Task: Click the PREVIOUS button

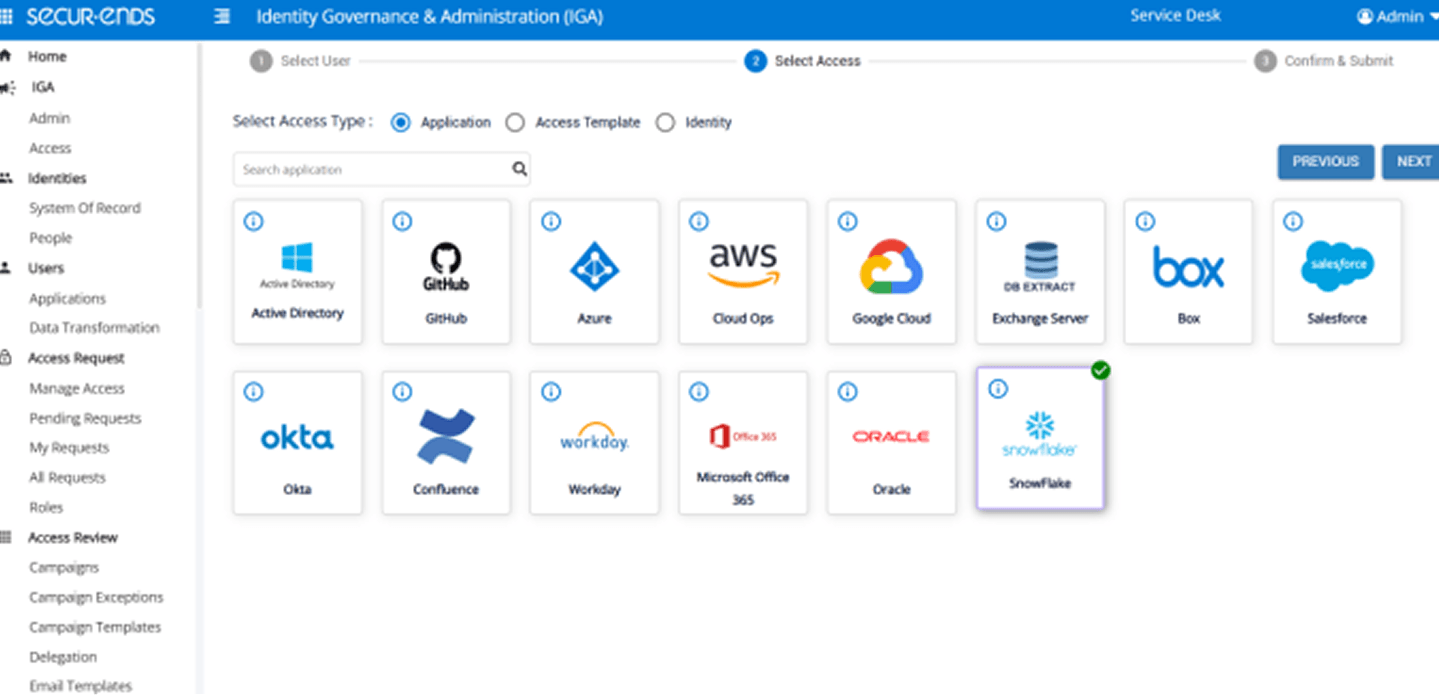Action: point(1325,162)
